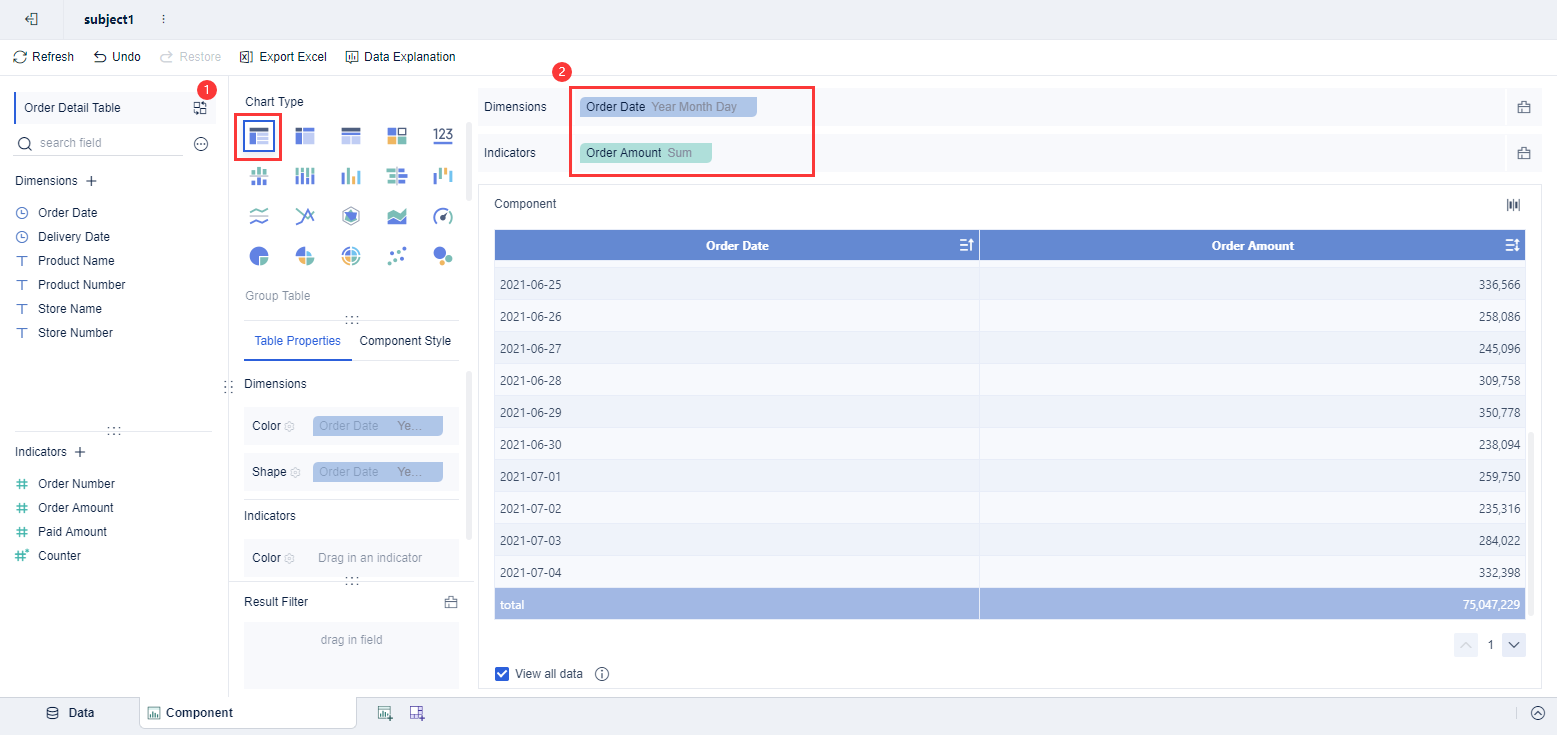The image size is (1557, 735).
Task: Sort the Order Date column
Action: click(x=964, y=245)
